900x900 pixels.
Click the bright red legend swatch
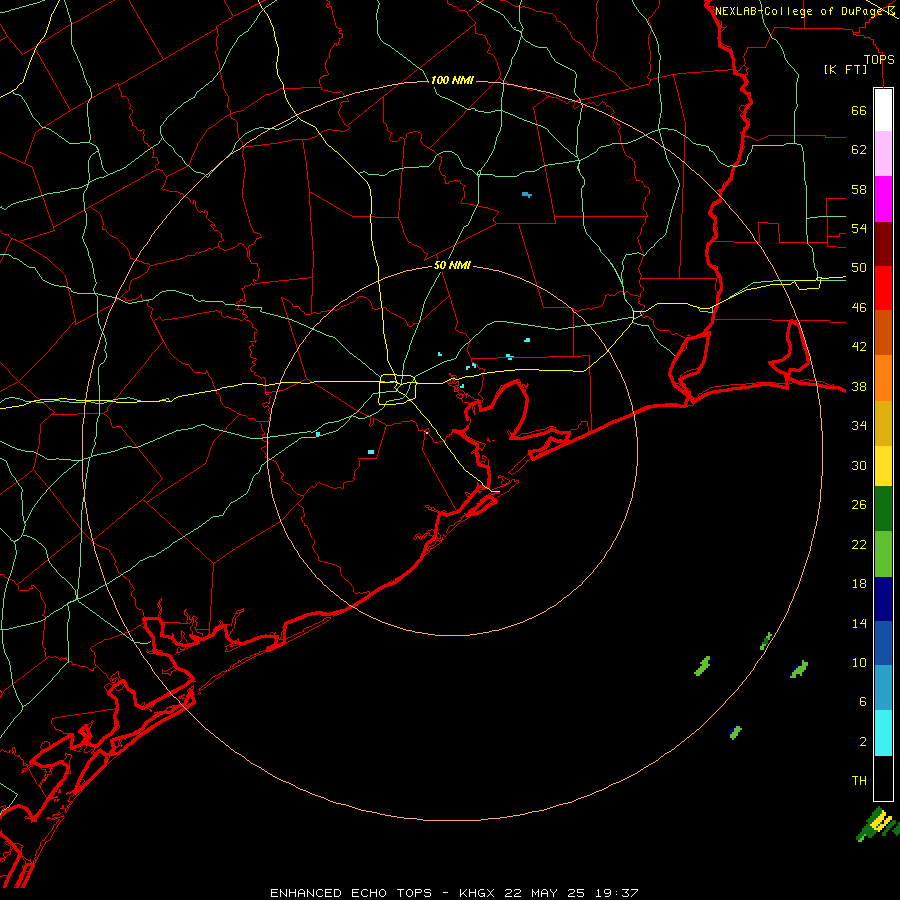pos(883,288)
